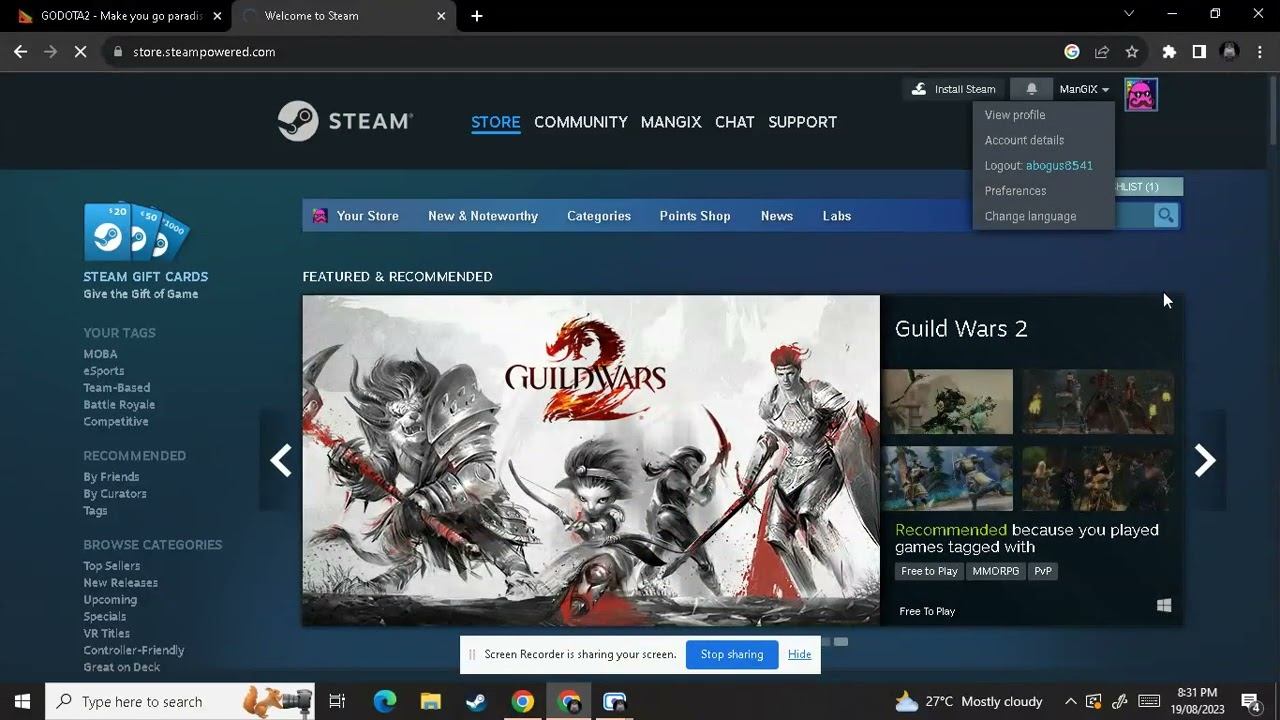
Task: Visit the SUPPORT page
Action: [x=803, y=122]
